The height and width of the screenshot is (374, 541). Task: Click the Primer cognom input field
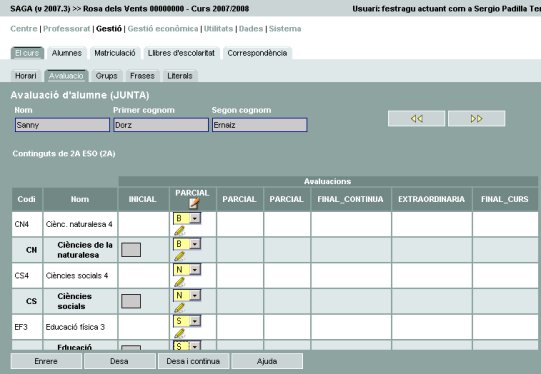pos(161,125)
